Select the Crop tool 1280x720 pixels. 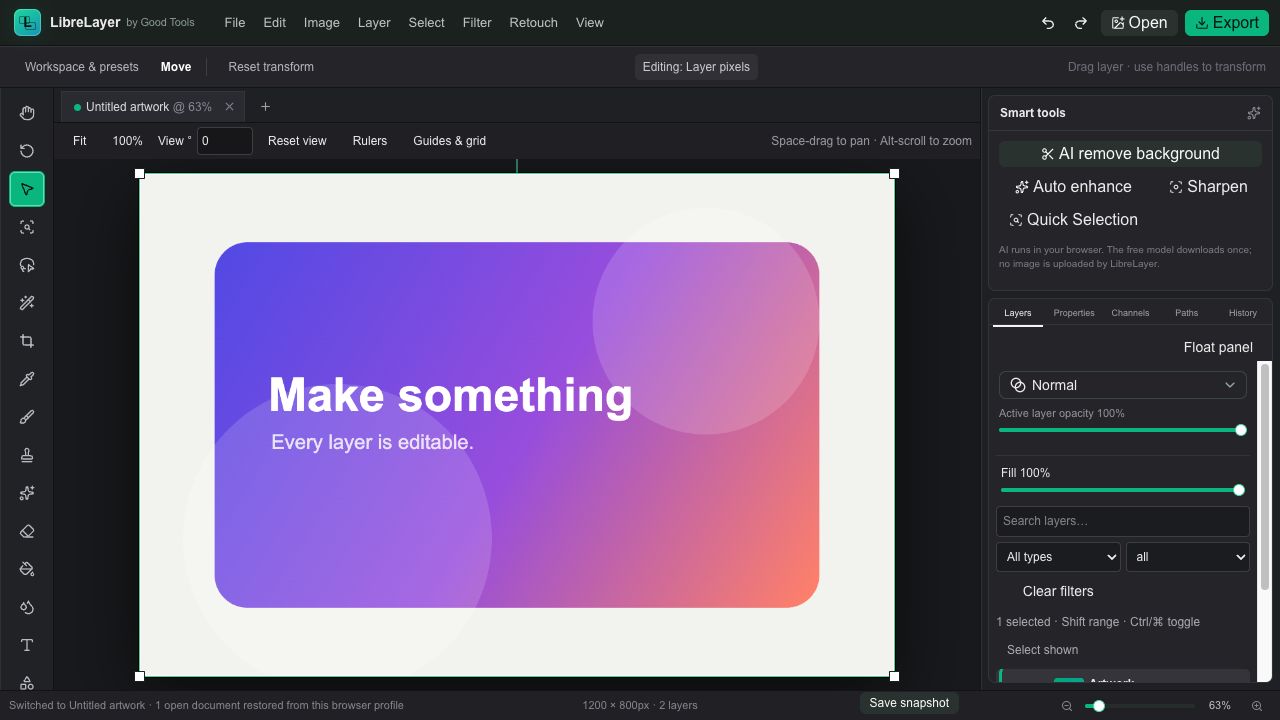pyautogui.click(x=27, y=341)
